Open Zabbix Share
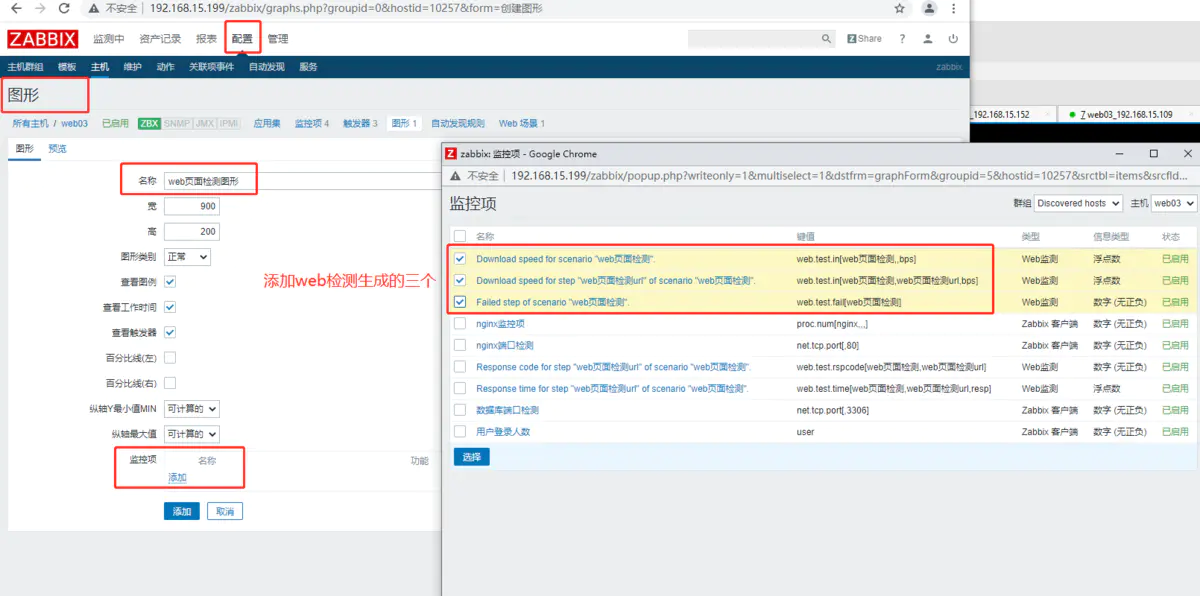Screen dimensions: 1200x596 [864, 39]
